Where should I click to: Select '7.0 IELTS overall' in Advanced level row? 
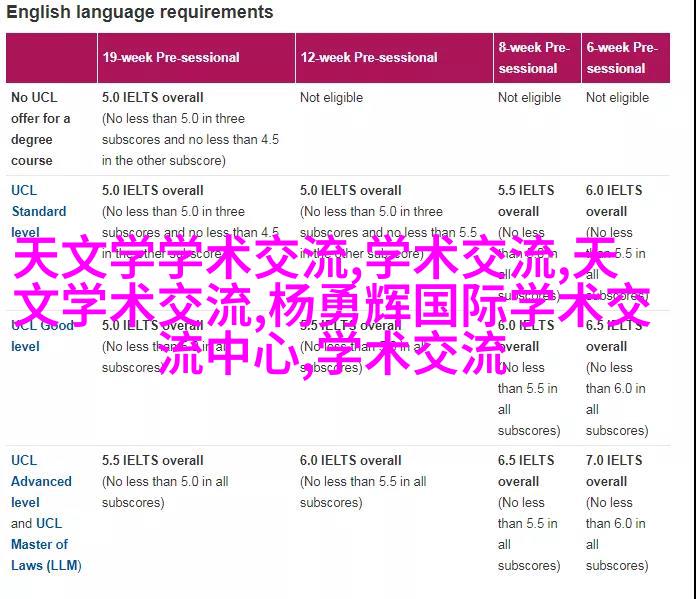pyautogui.click(x=614, y=471)
